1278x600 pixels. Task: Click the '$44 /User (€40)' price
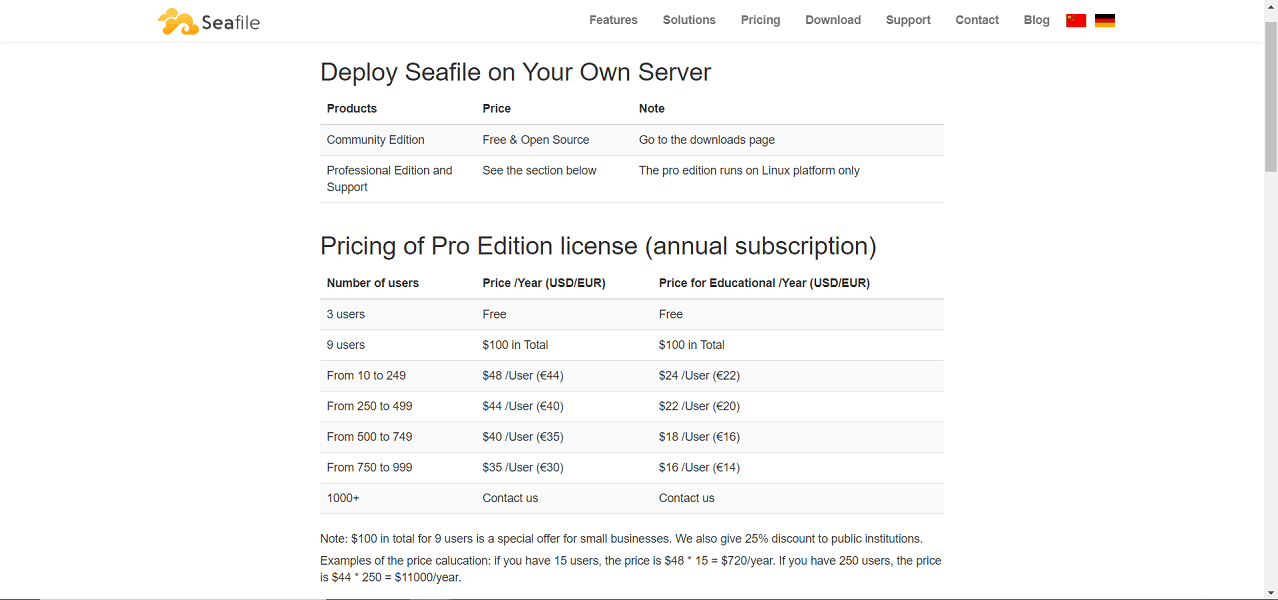click(x=523, y=407)
